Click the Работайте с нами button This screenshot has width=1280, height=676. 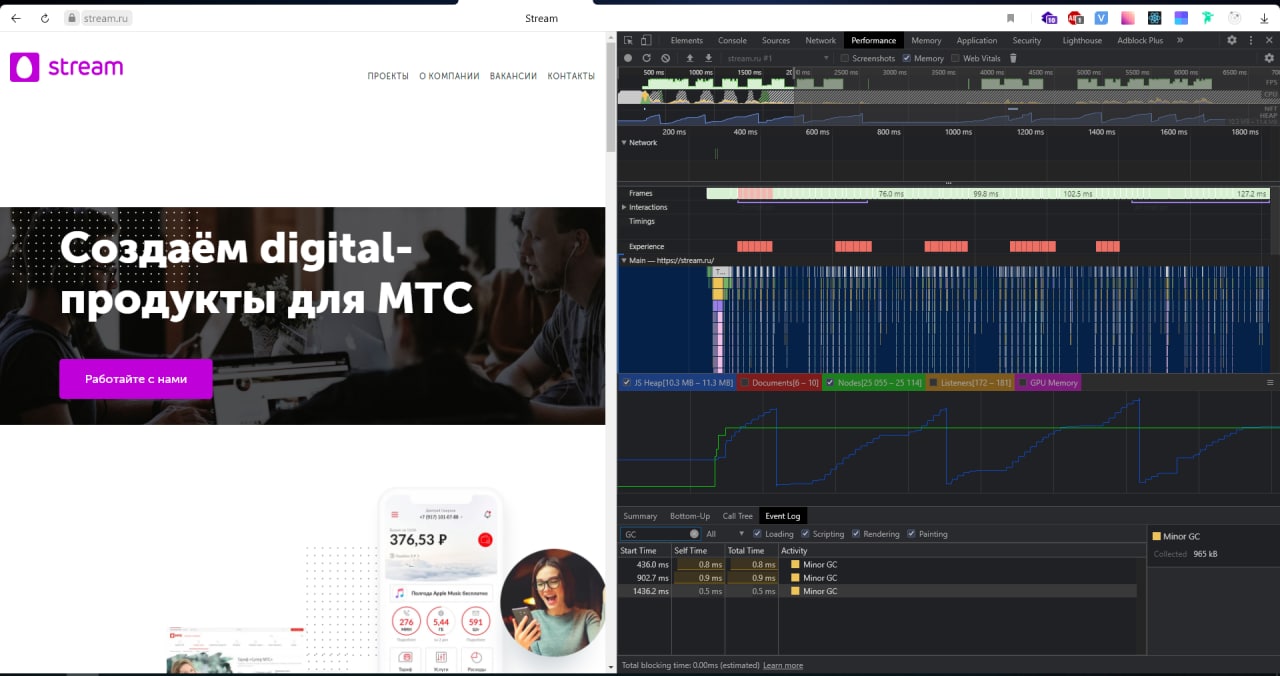136,379
